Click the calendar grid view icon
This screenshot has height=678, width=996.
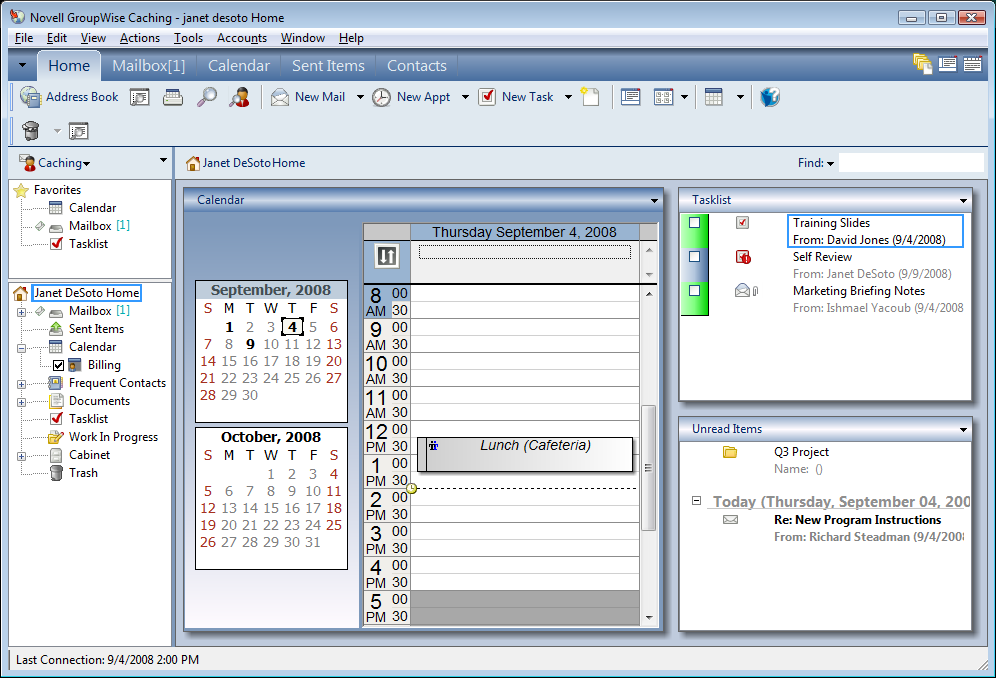pyautogui.click(x=714, y=97)
